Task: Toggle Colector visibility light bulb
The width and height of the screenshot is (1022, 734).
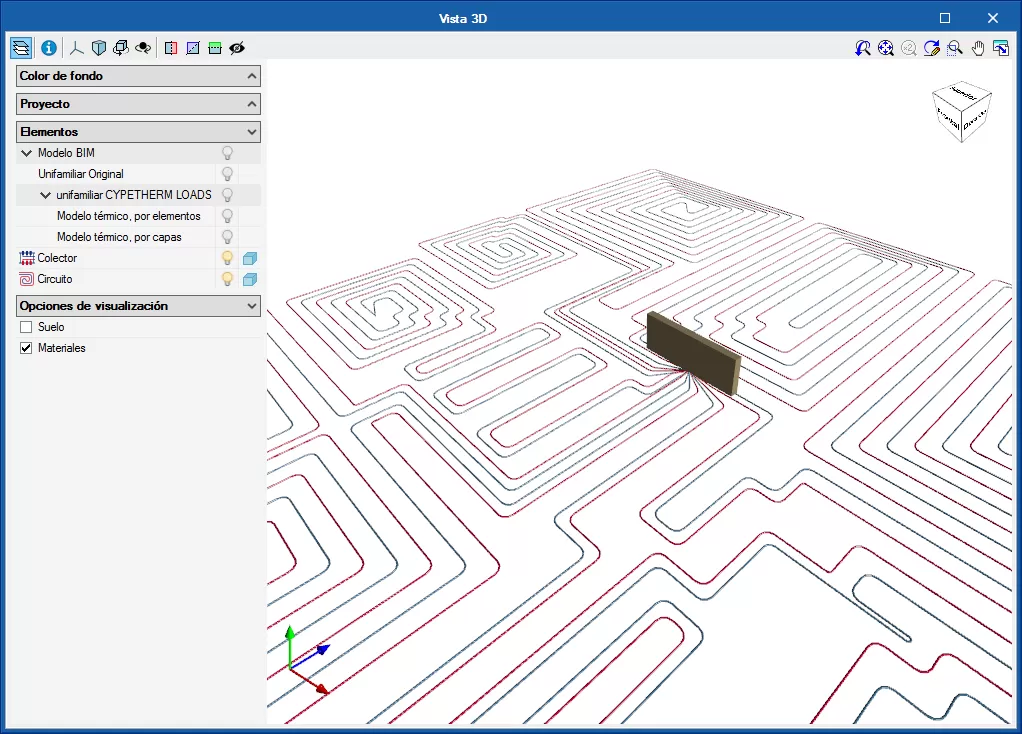Action: [227, 258]
